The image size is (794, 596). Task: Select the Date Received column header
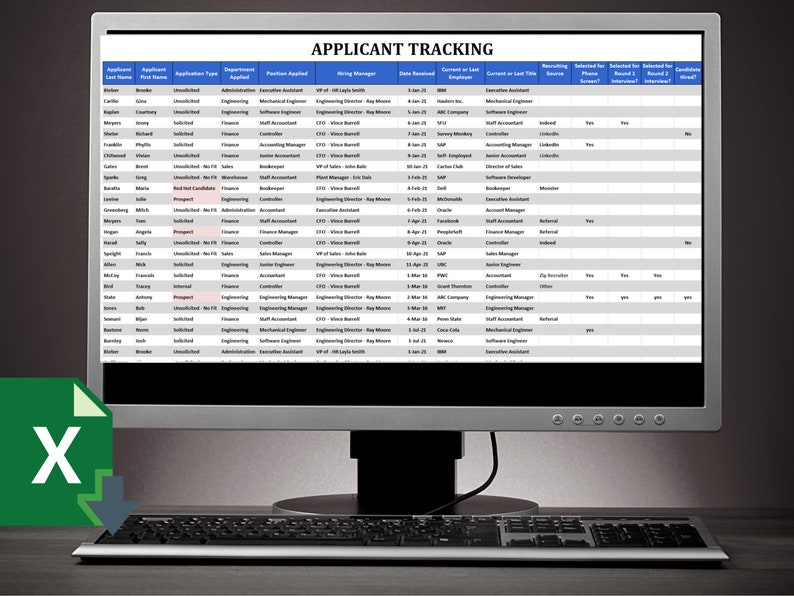(x=417, y=73)
